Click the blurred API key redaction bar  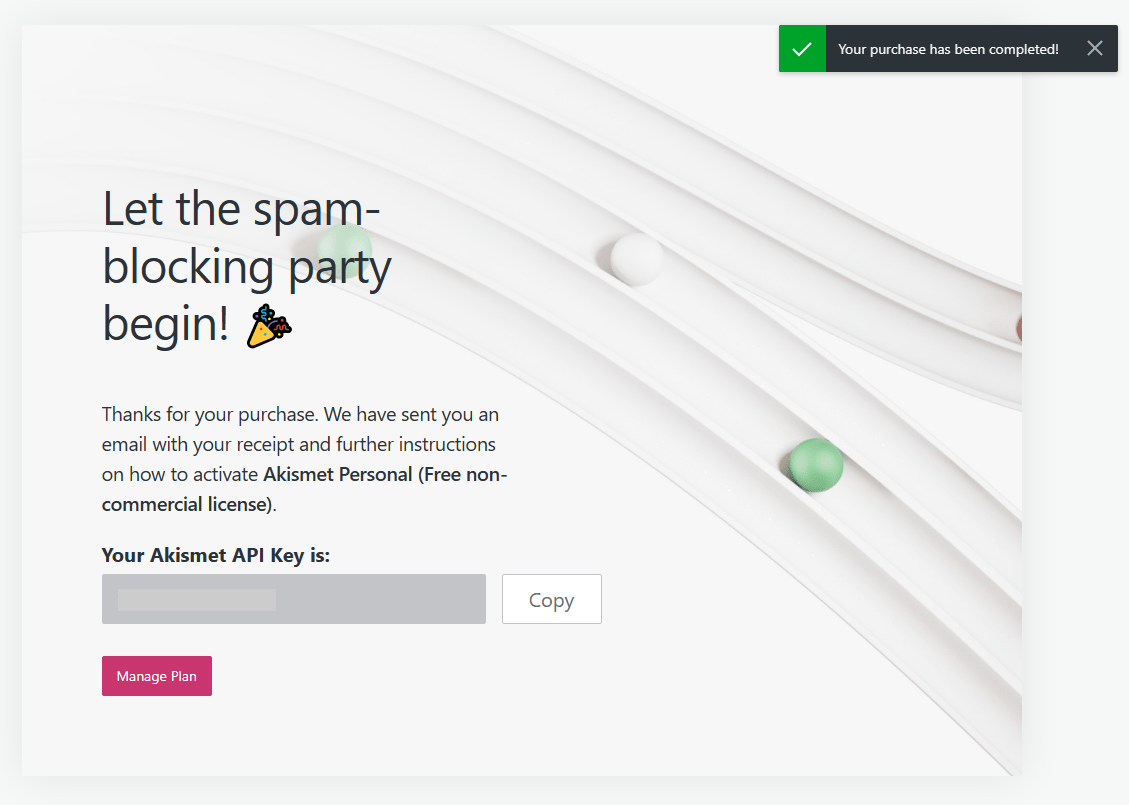pyautogui.click(x=197, y=600)
